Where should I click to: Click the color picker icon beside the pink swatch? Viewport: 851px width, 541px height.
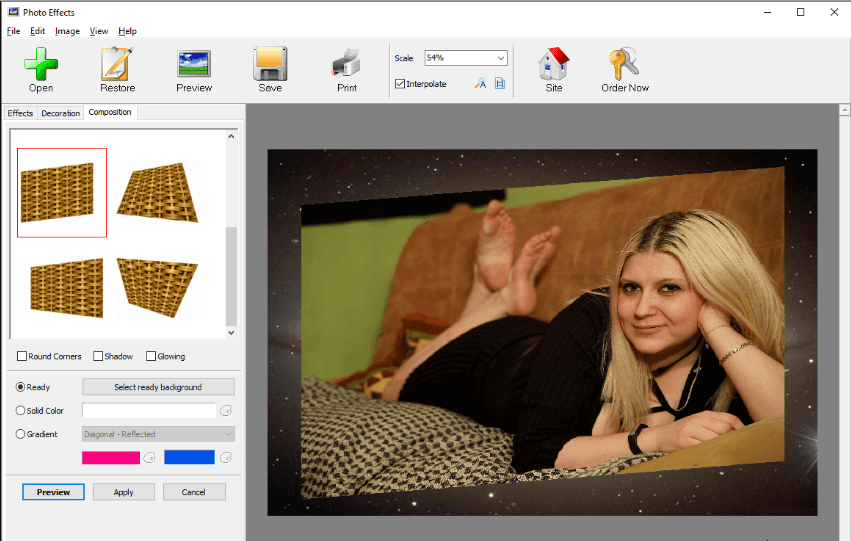pos(149,458)
